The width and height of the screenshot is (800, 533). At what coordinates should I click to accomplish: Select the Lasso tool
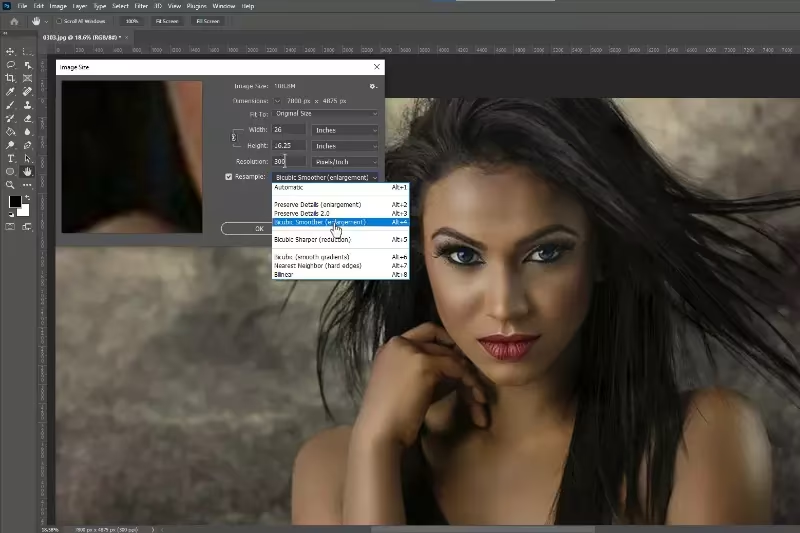[10, 65]
